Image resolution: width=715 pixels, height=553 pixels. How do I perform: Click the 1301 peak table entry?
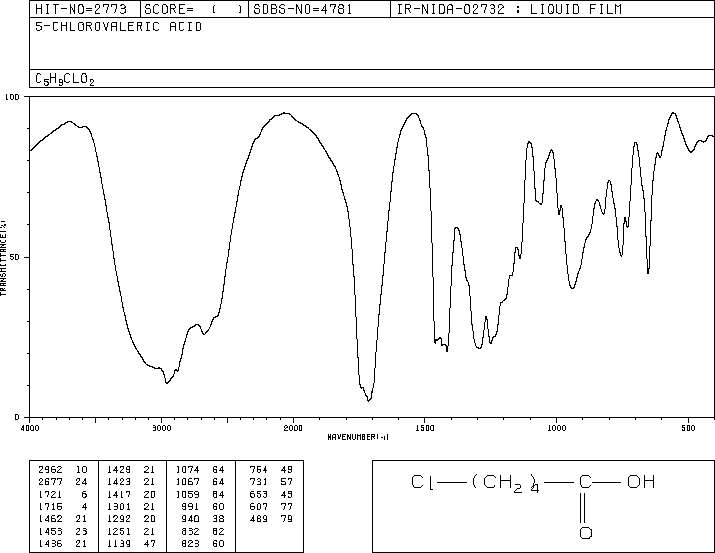pos(131,506)
